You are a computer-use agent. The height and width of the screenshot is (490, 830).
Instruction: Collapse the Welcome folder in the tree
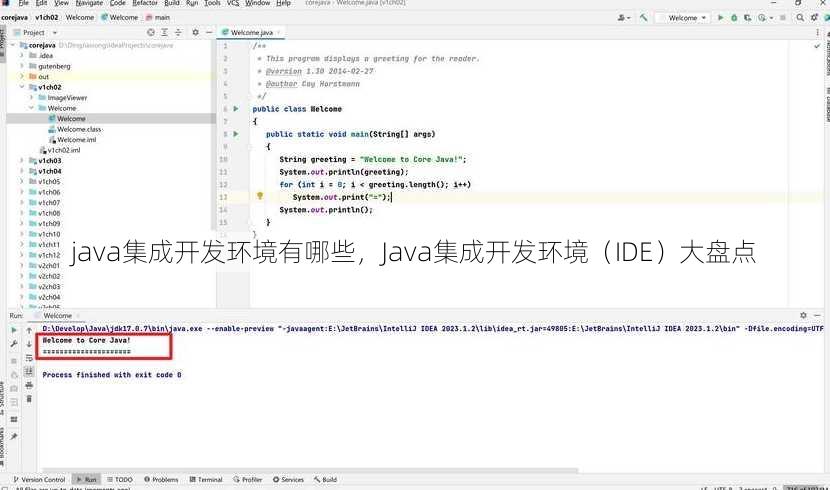31,108
